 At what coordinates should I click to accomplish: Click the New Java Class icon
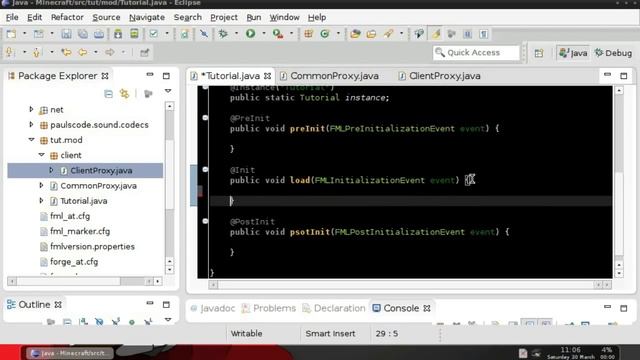325,34
